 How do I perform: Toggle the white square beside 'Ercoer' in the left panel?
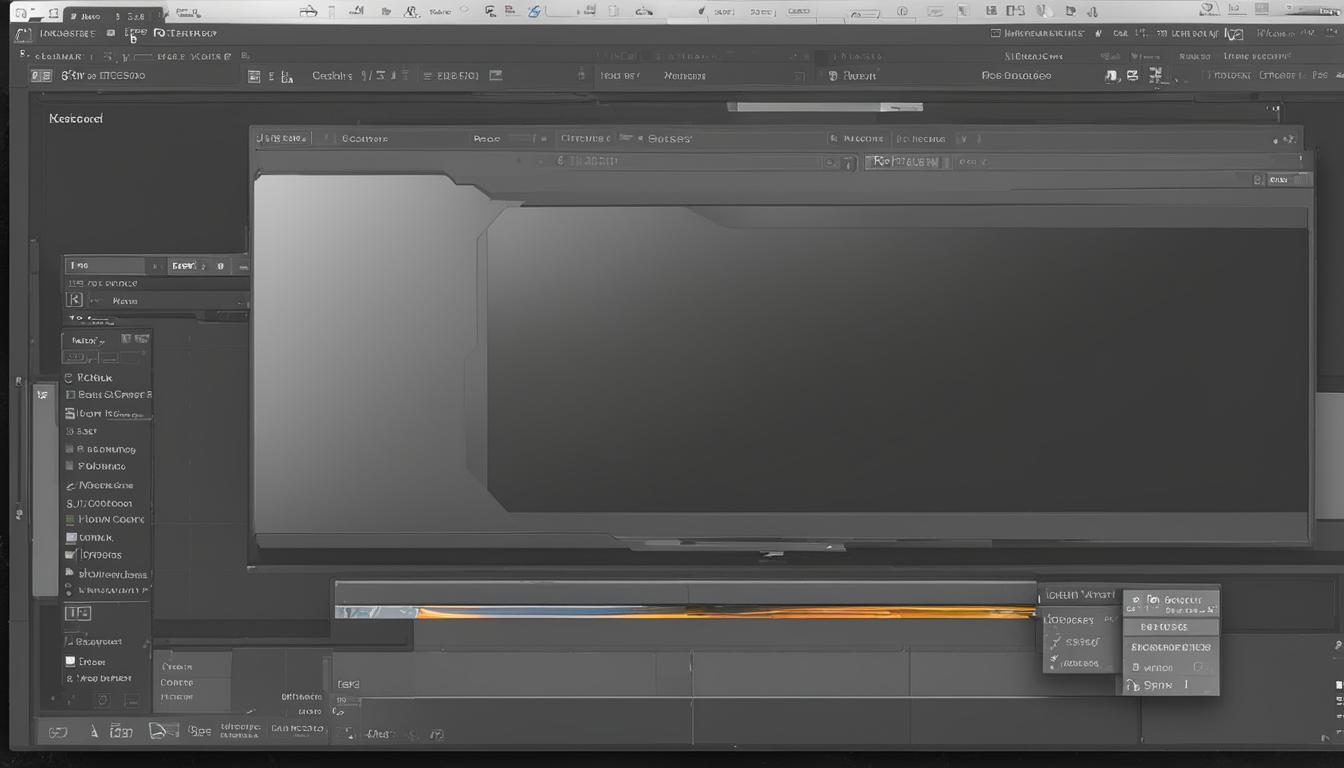pyautogui.click(x=70, y=661)
